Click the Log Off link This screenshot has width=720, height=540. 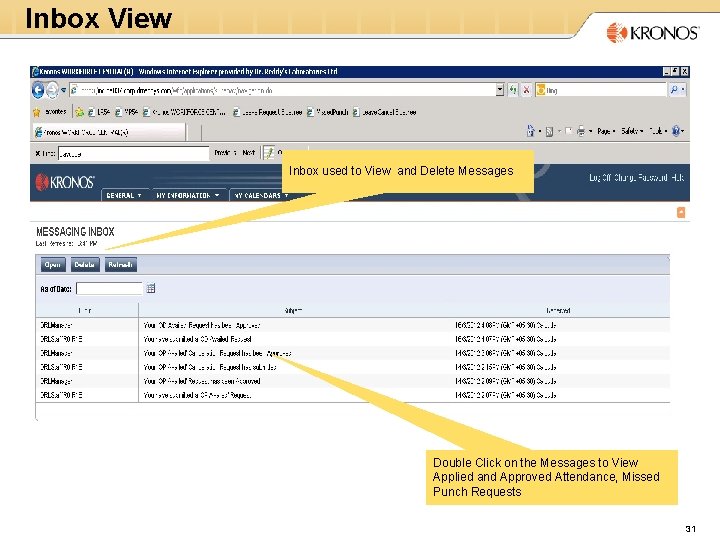pos(600,178)
